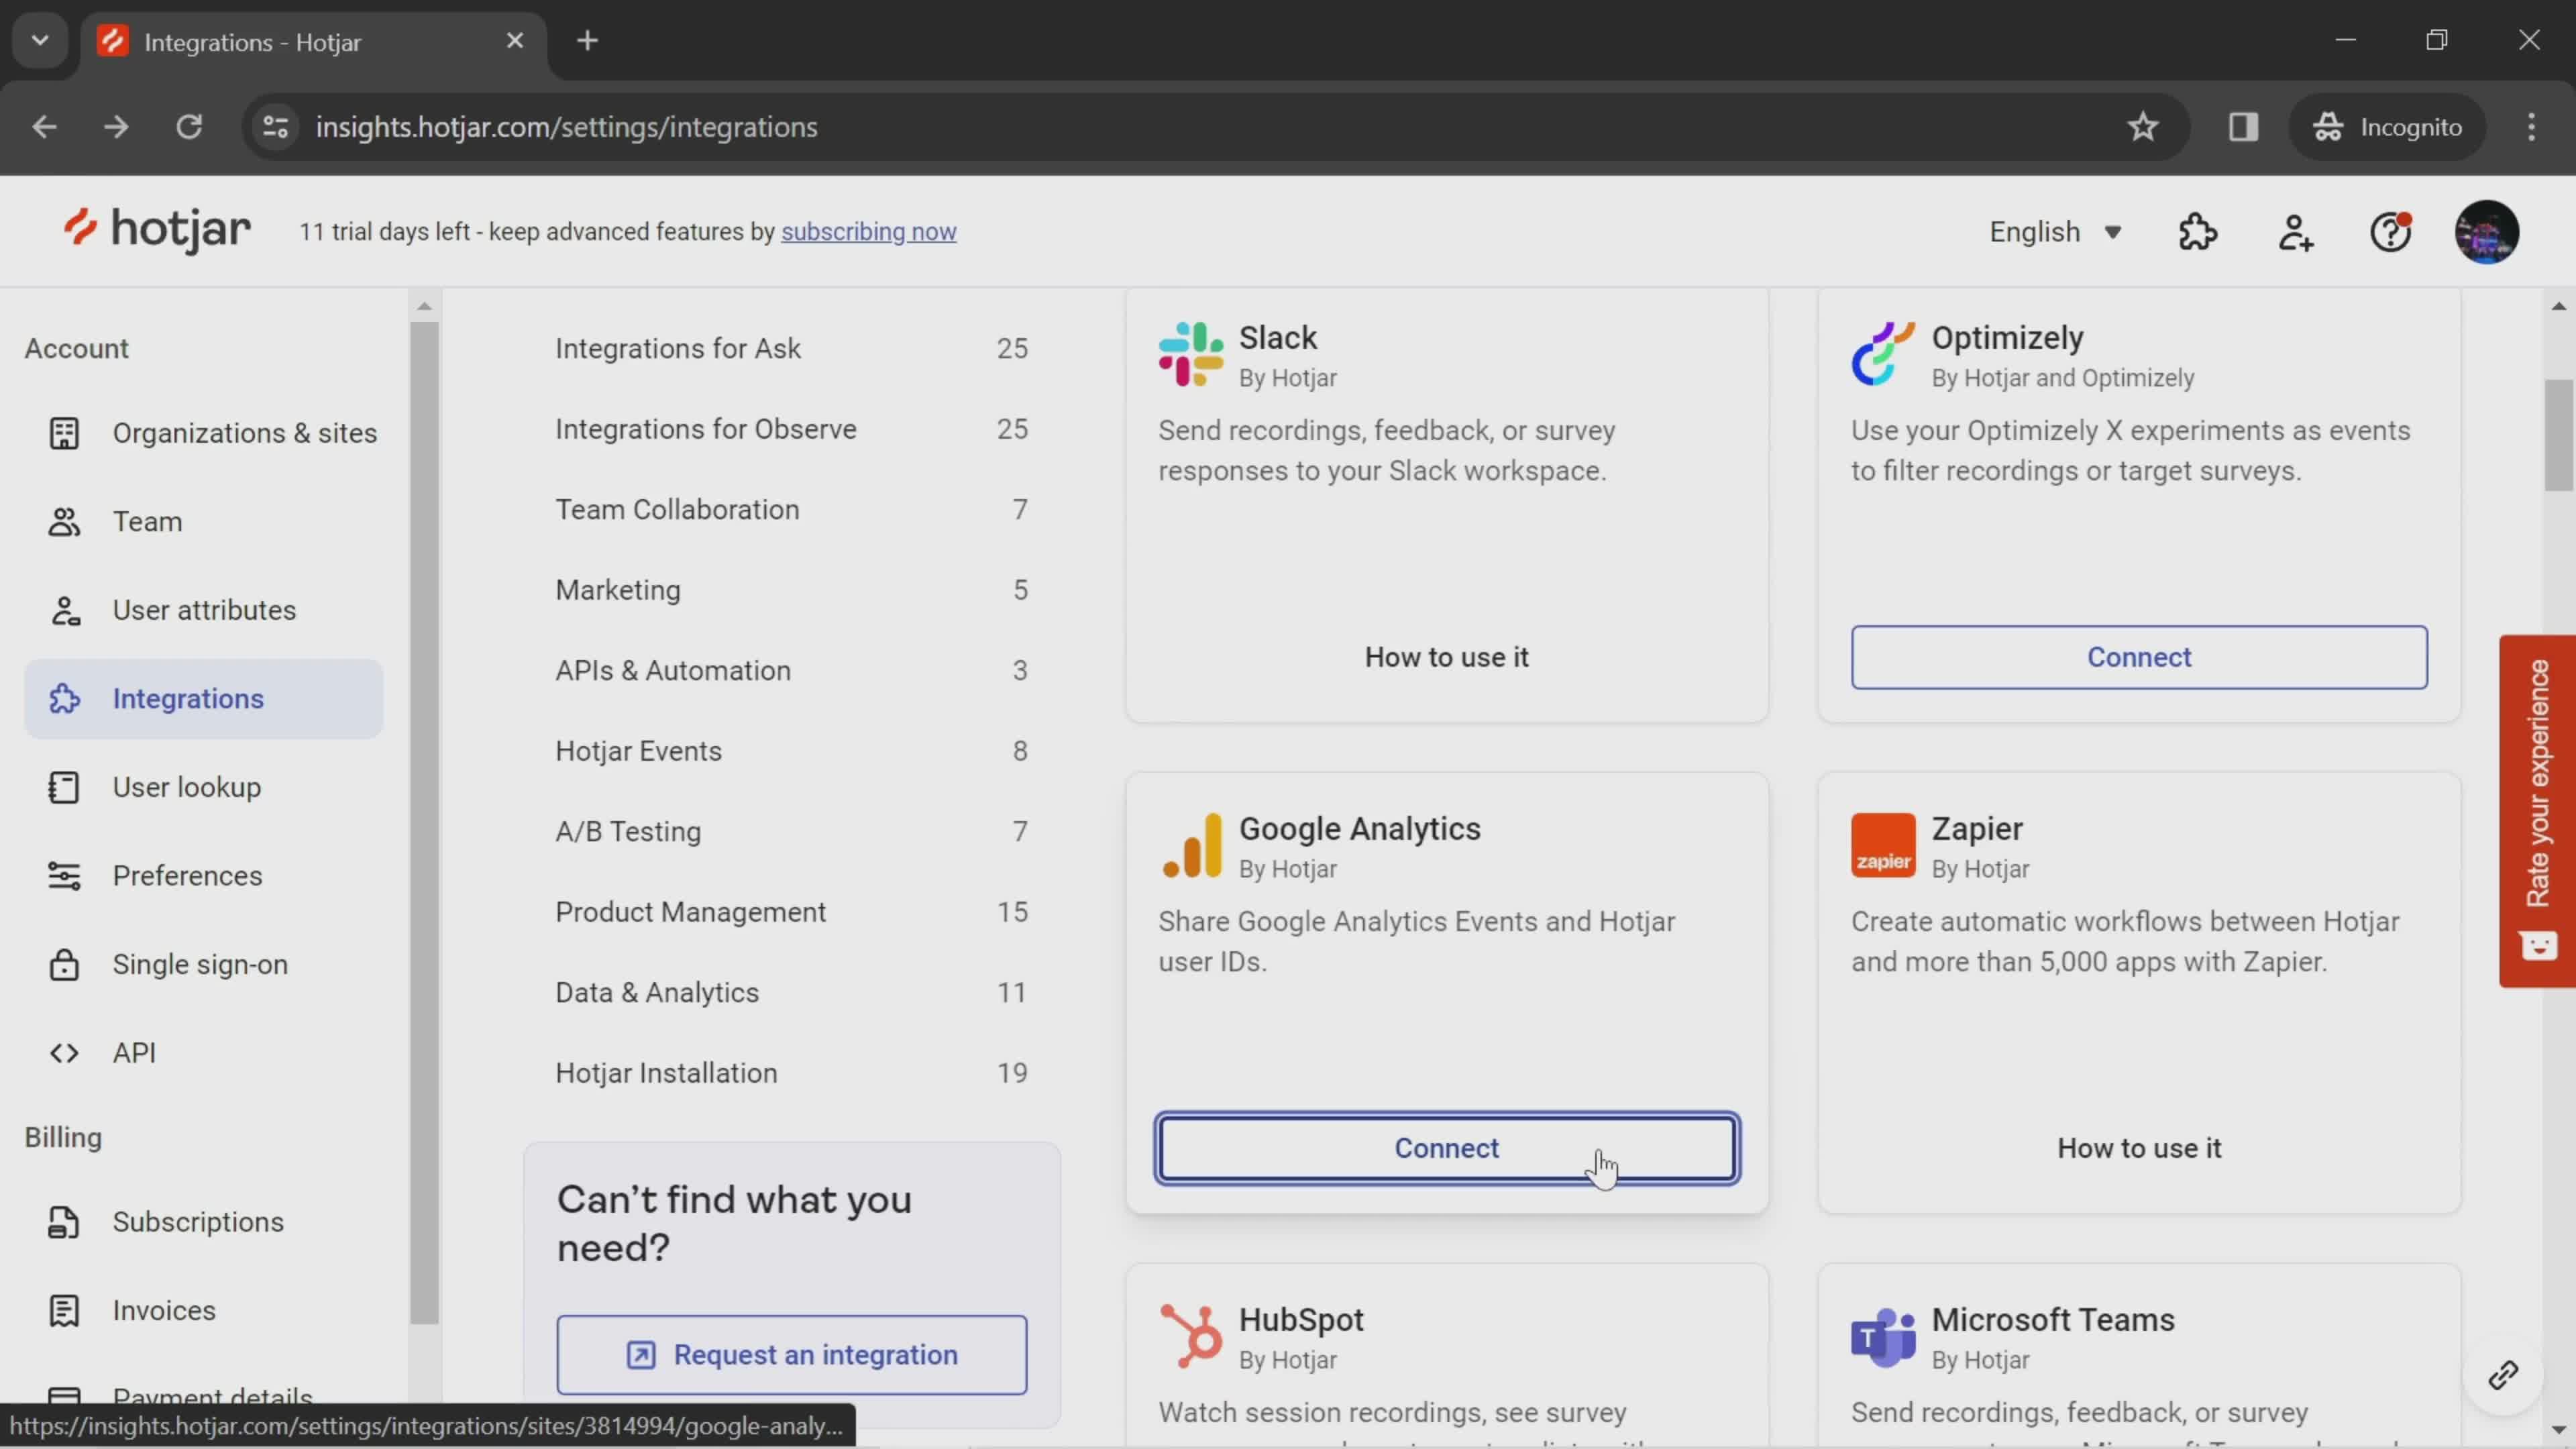Viewport: 2576px width, 1449px height.
Task: Open Organizations & sites settings
Action: point(244,432)
